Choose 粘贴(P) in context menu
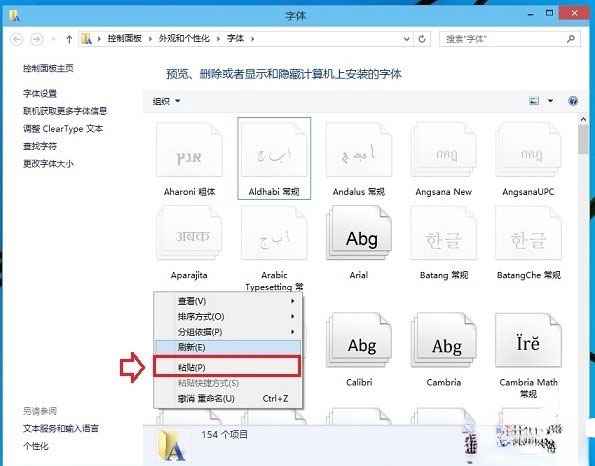 [x=227, y=367]
